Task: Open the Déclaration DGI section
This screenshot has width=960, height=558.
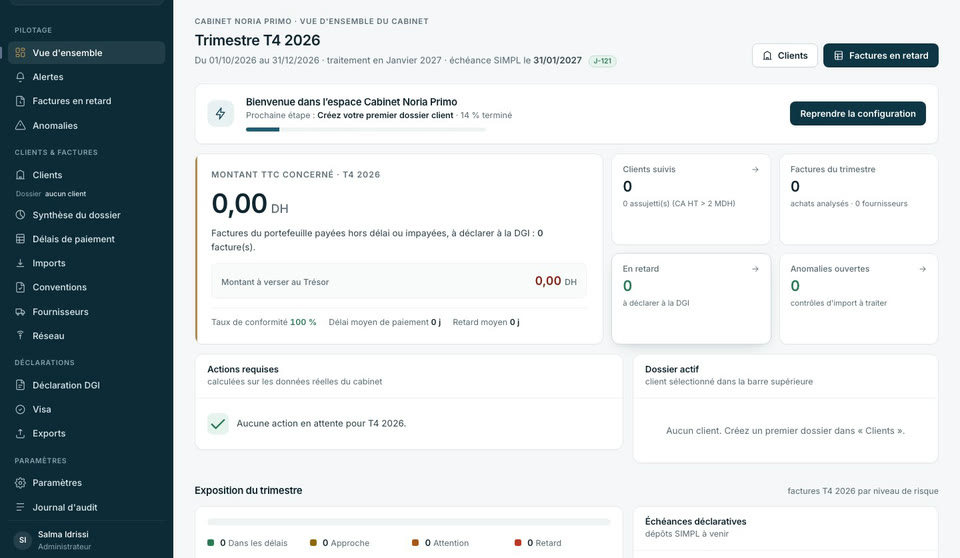Action: (x=87, y=385)
